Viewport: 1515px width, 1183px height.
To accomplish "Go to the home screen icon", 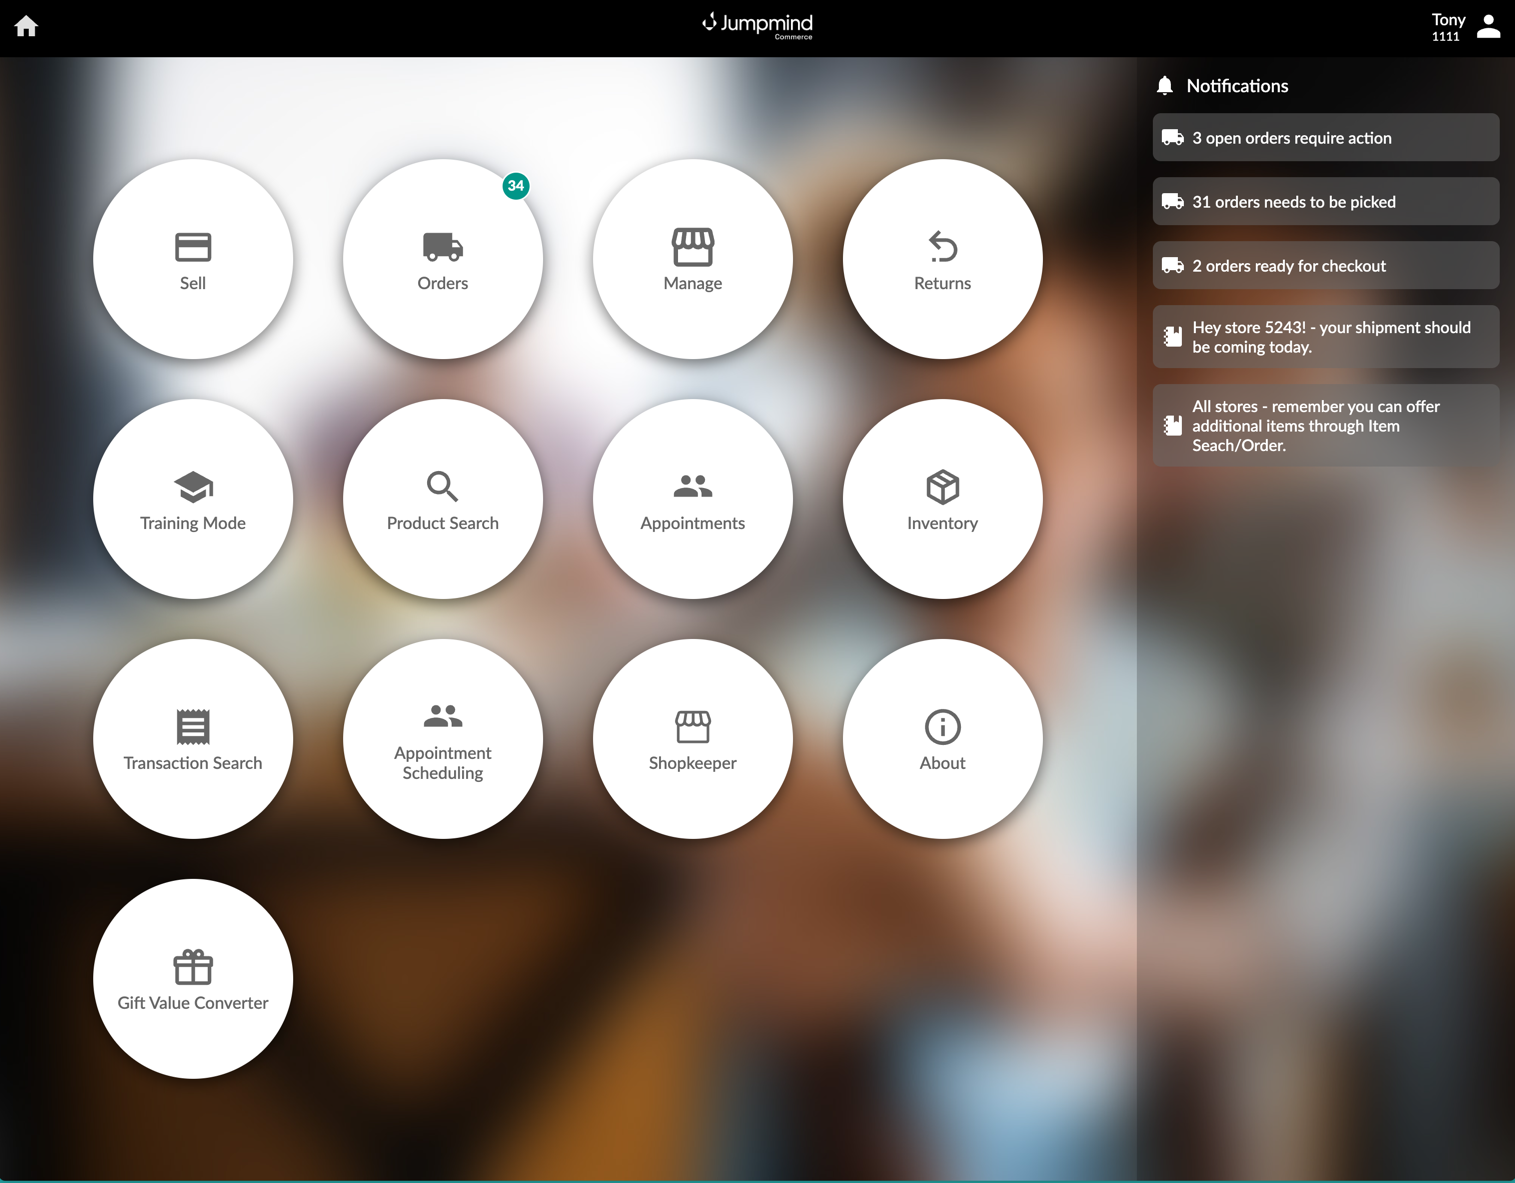I will 26,27.
